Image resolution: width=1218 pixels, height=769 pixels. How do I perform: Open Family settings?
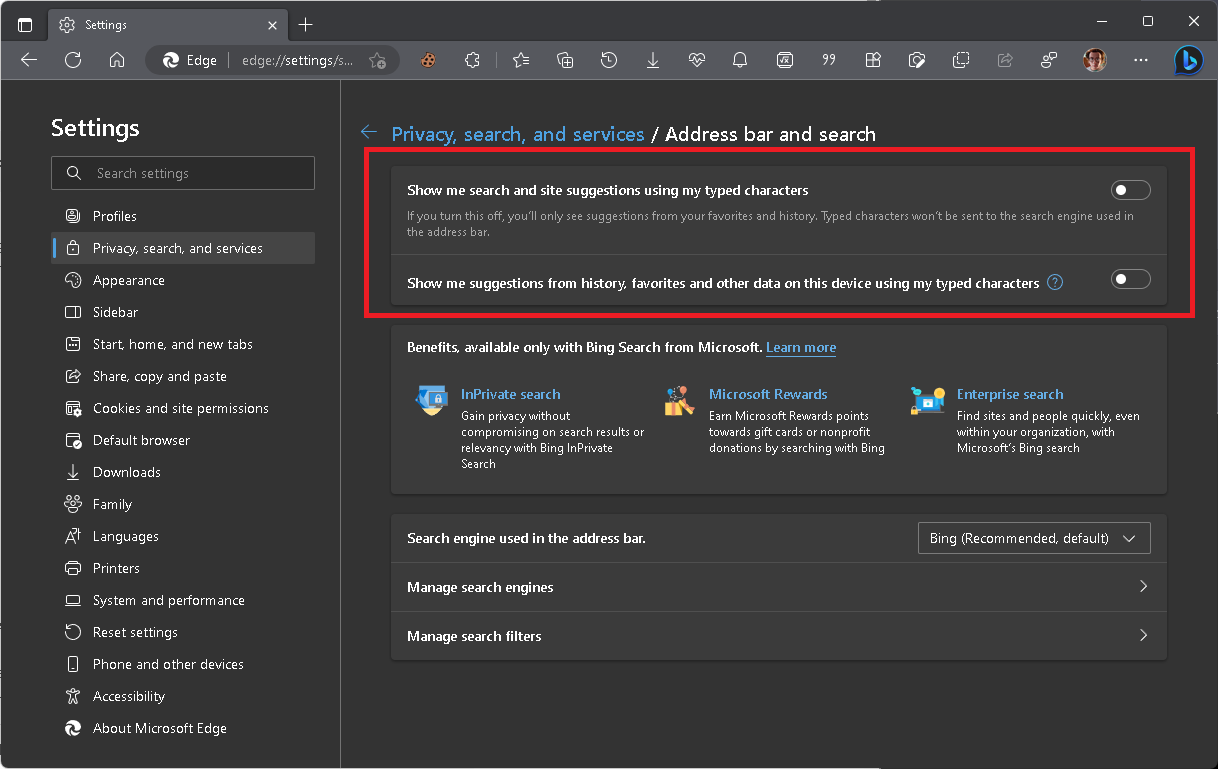tap(183, 504)
